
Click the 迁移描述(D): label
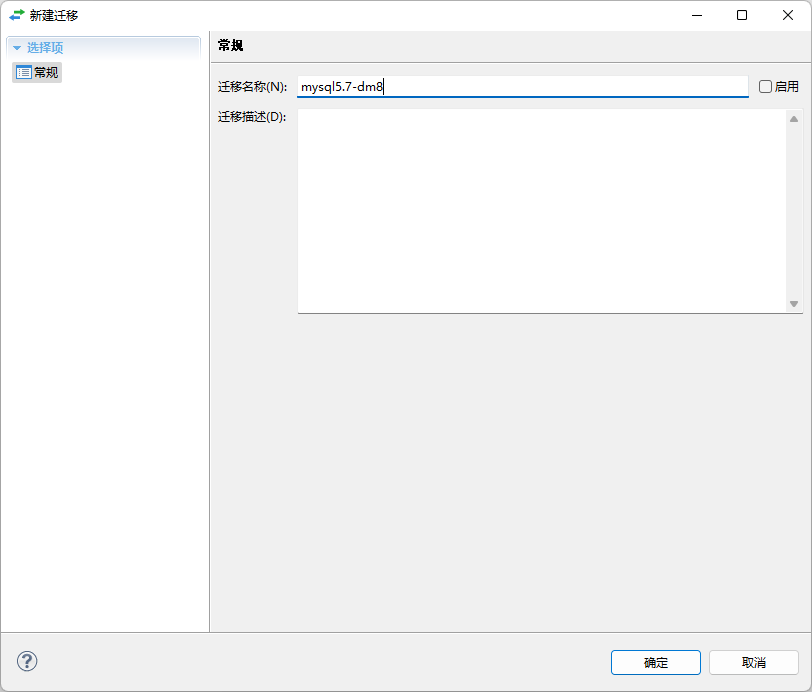tap(252, 117)
